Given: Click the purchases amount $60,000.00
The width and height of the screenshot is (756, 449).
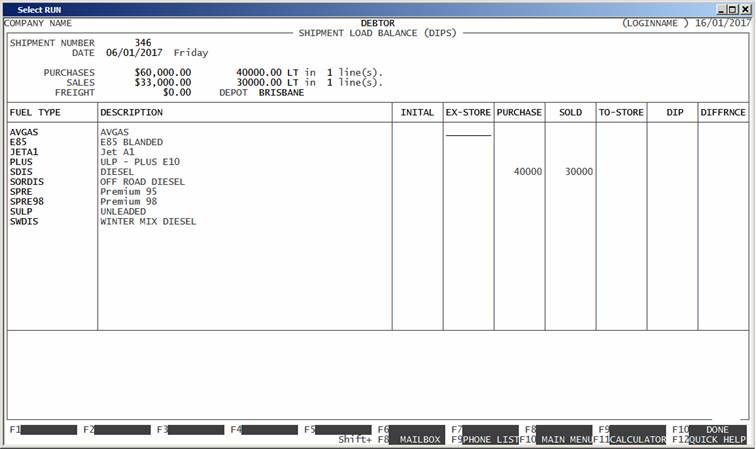Looking at the screenshot, I should (163, 73).
